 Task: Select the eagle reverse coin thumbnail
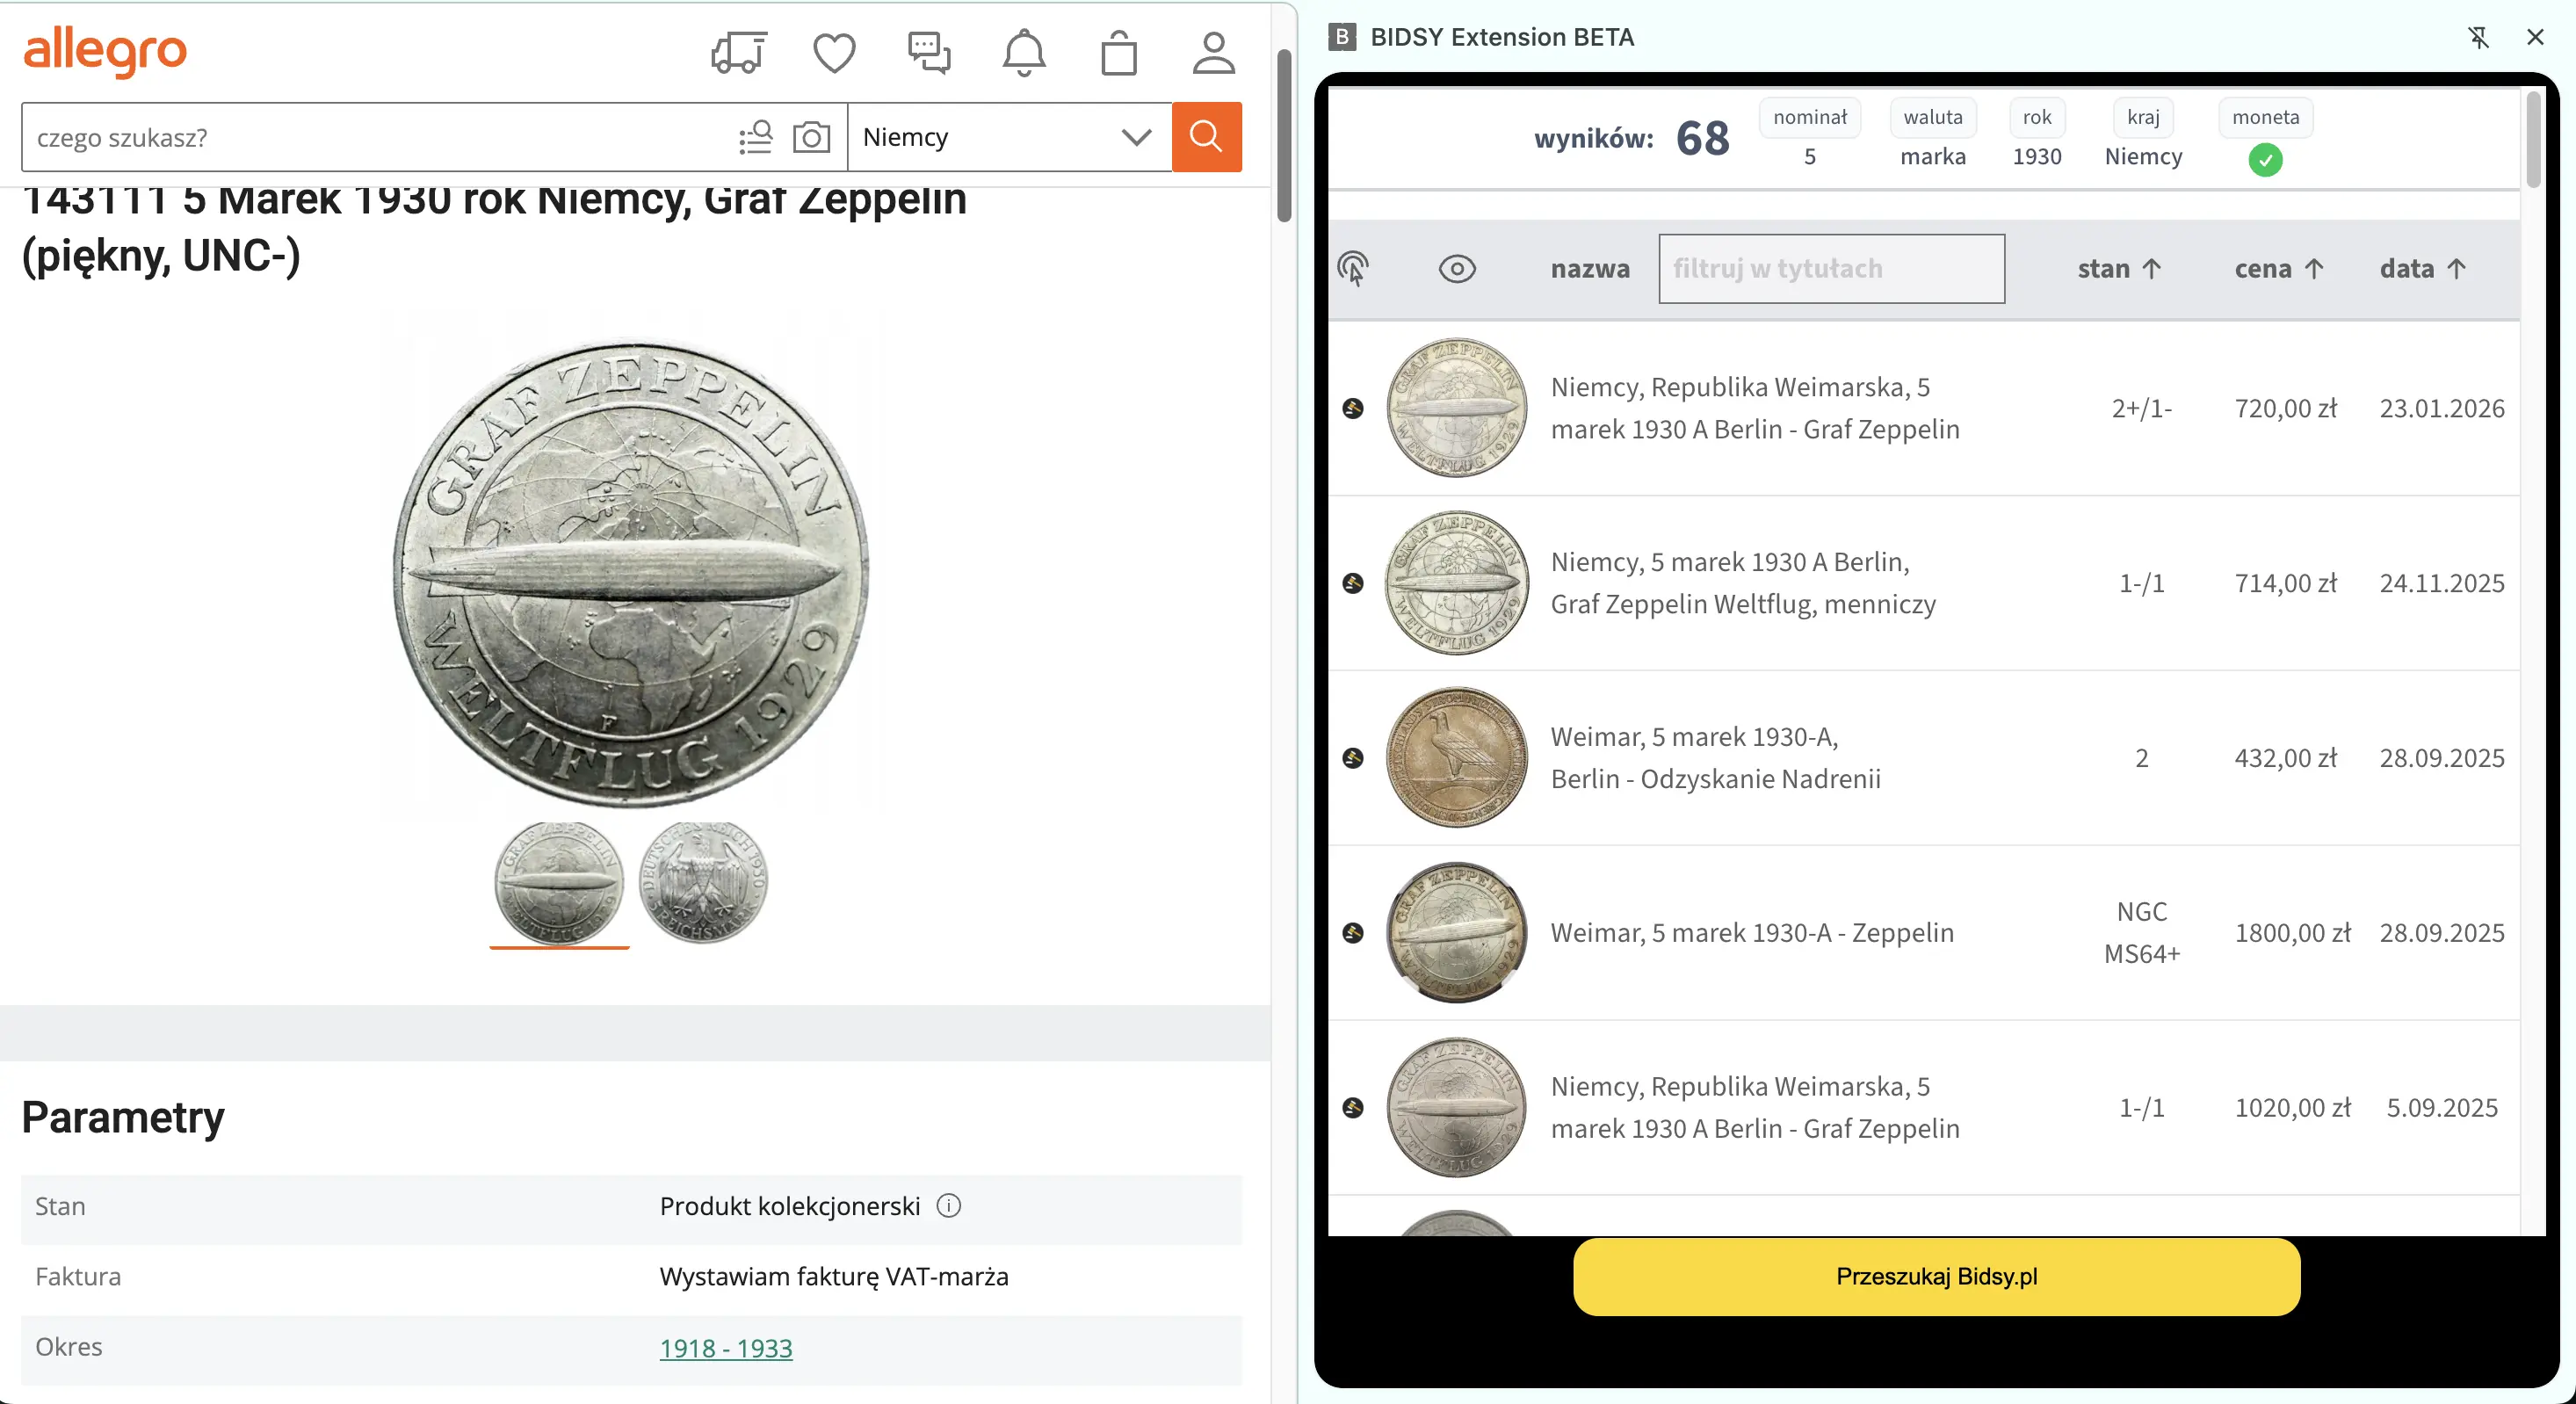(703, 882)
